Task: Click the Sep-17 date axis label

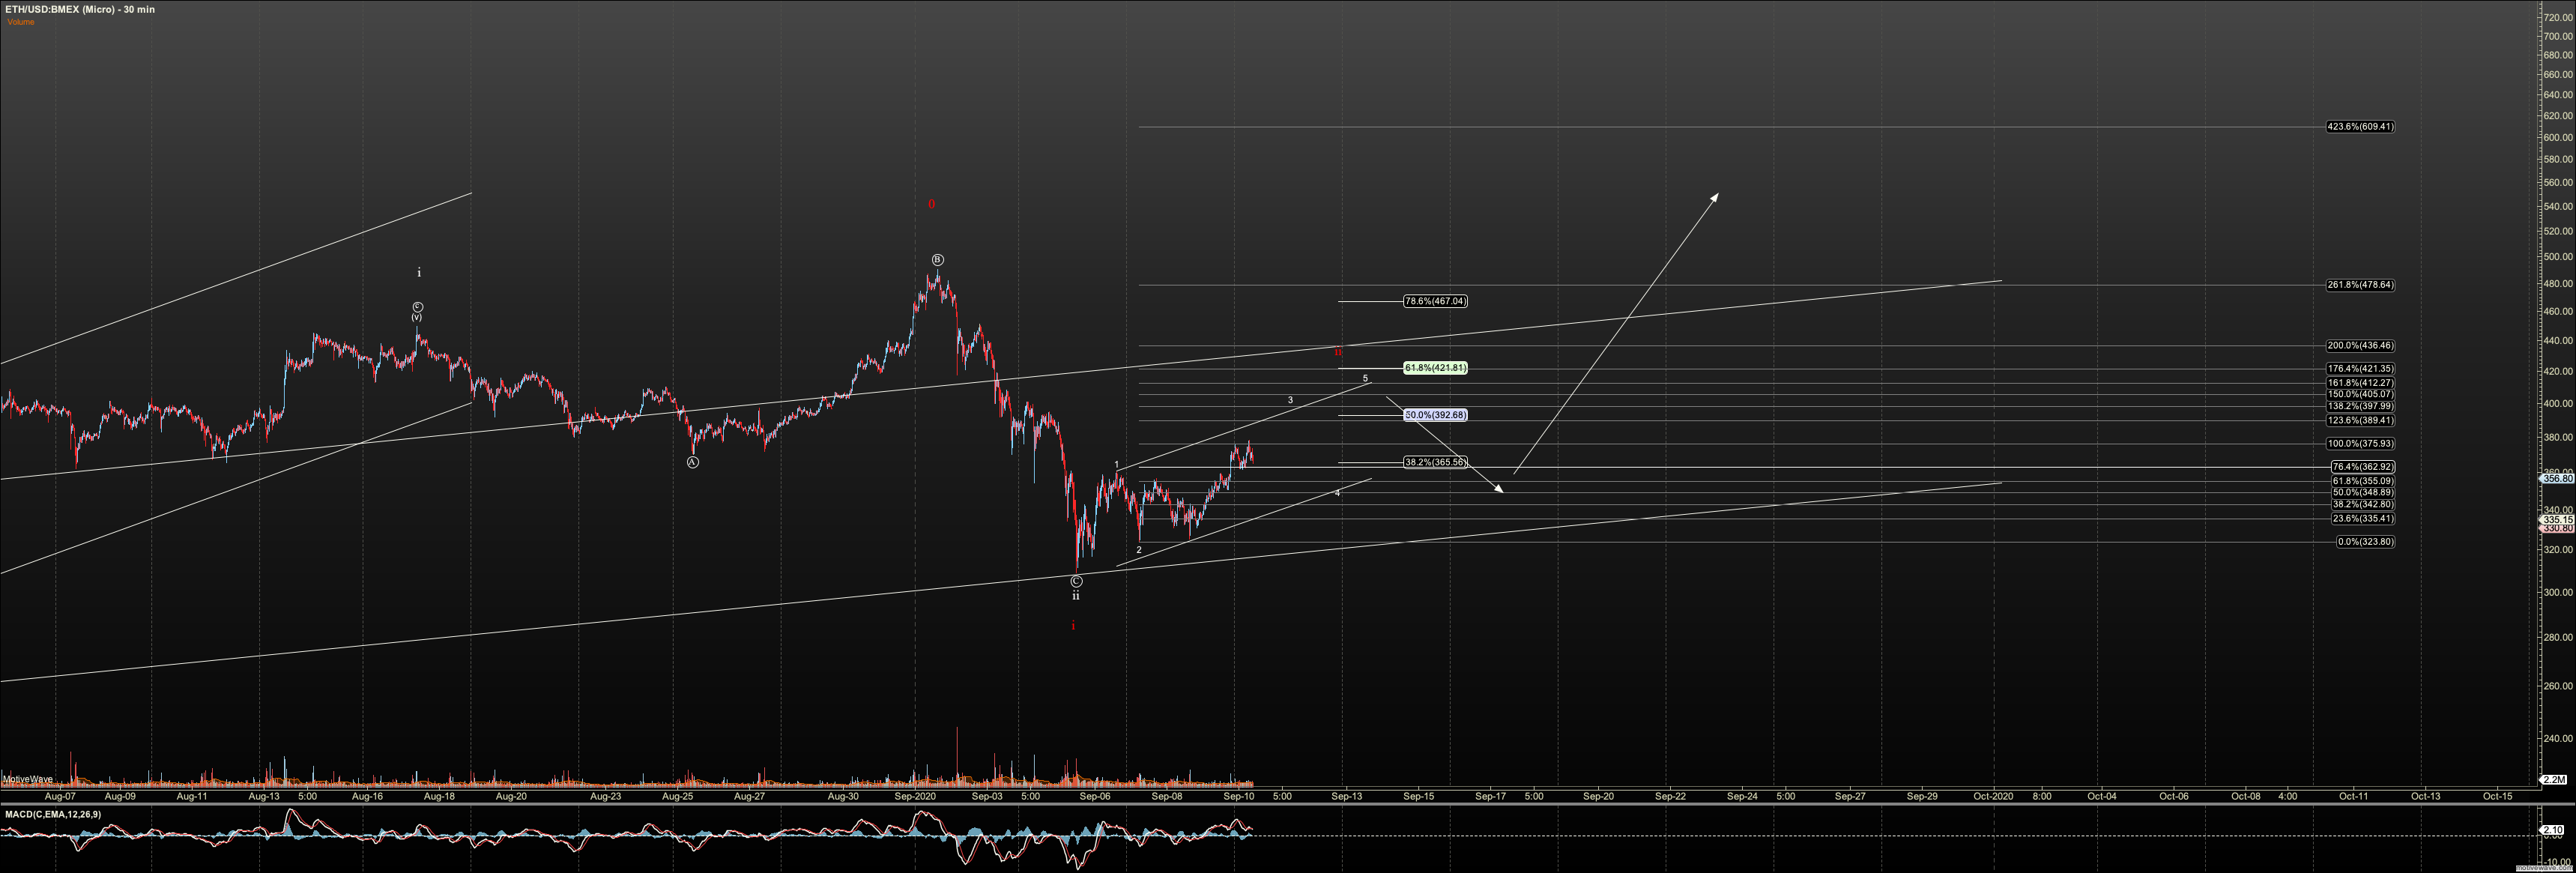Action: click(1491, 797)
